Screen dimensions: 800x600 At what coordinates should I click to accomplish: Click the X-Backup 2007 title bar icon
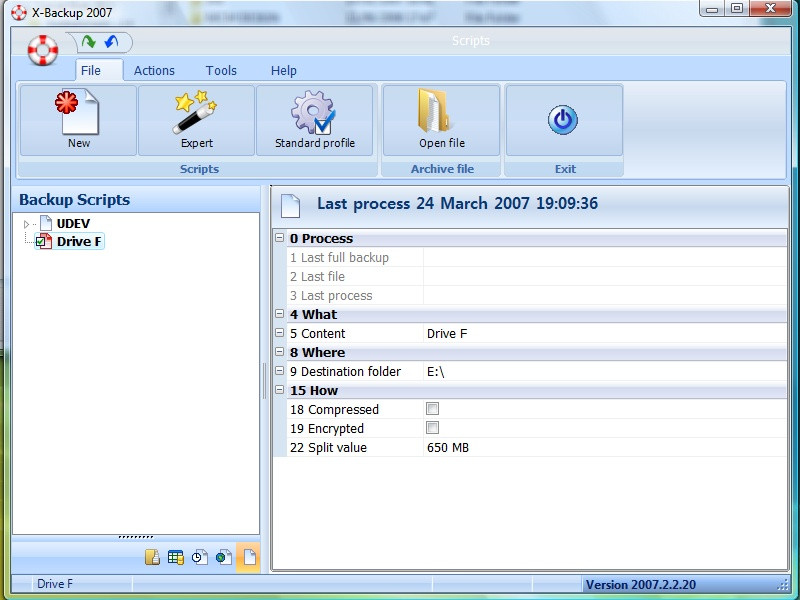pyautogui.click(x=18, y=12)
